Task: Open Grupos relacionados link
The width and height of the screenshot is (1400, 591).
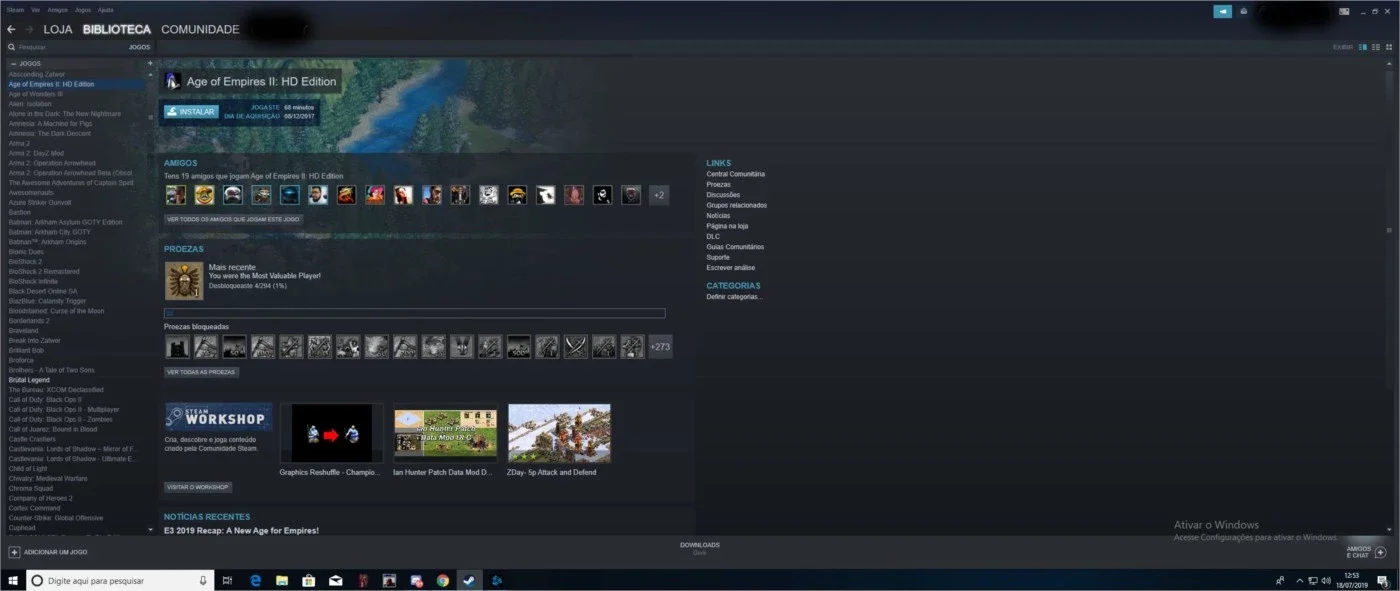Action: 736,205
